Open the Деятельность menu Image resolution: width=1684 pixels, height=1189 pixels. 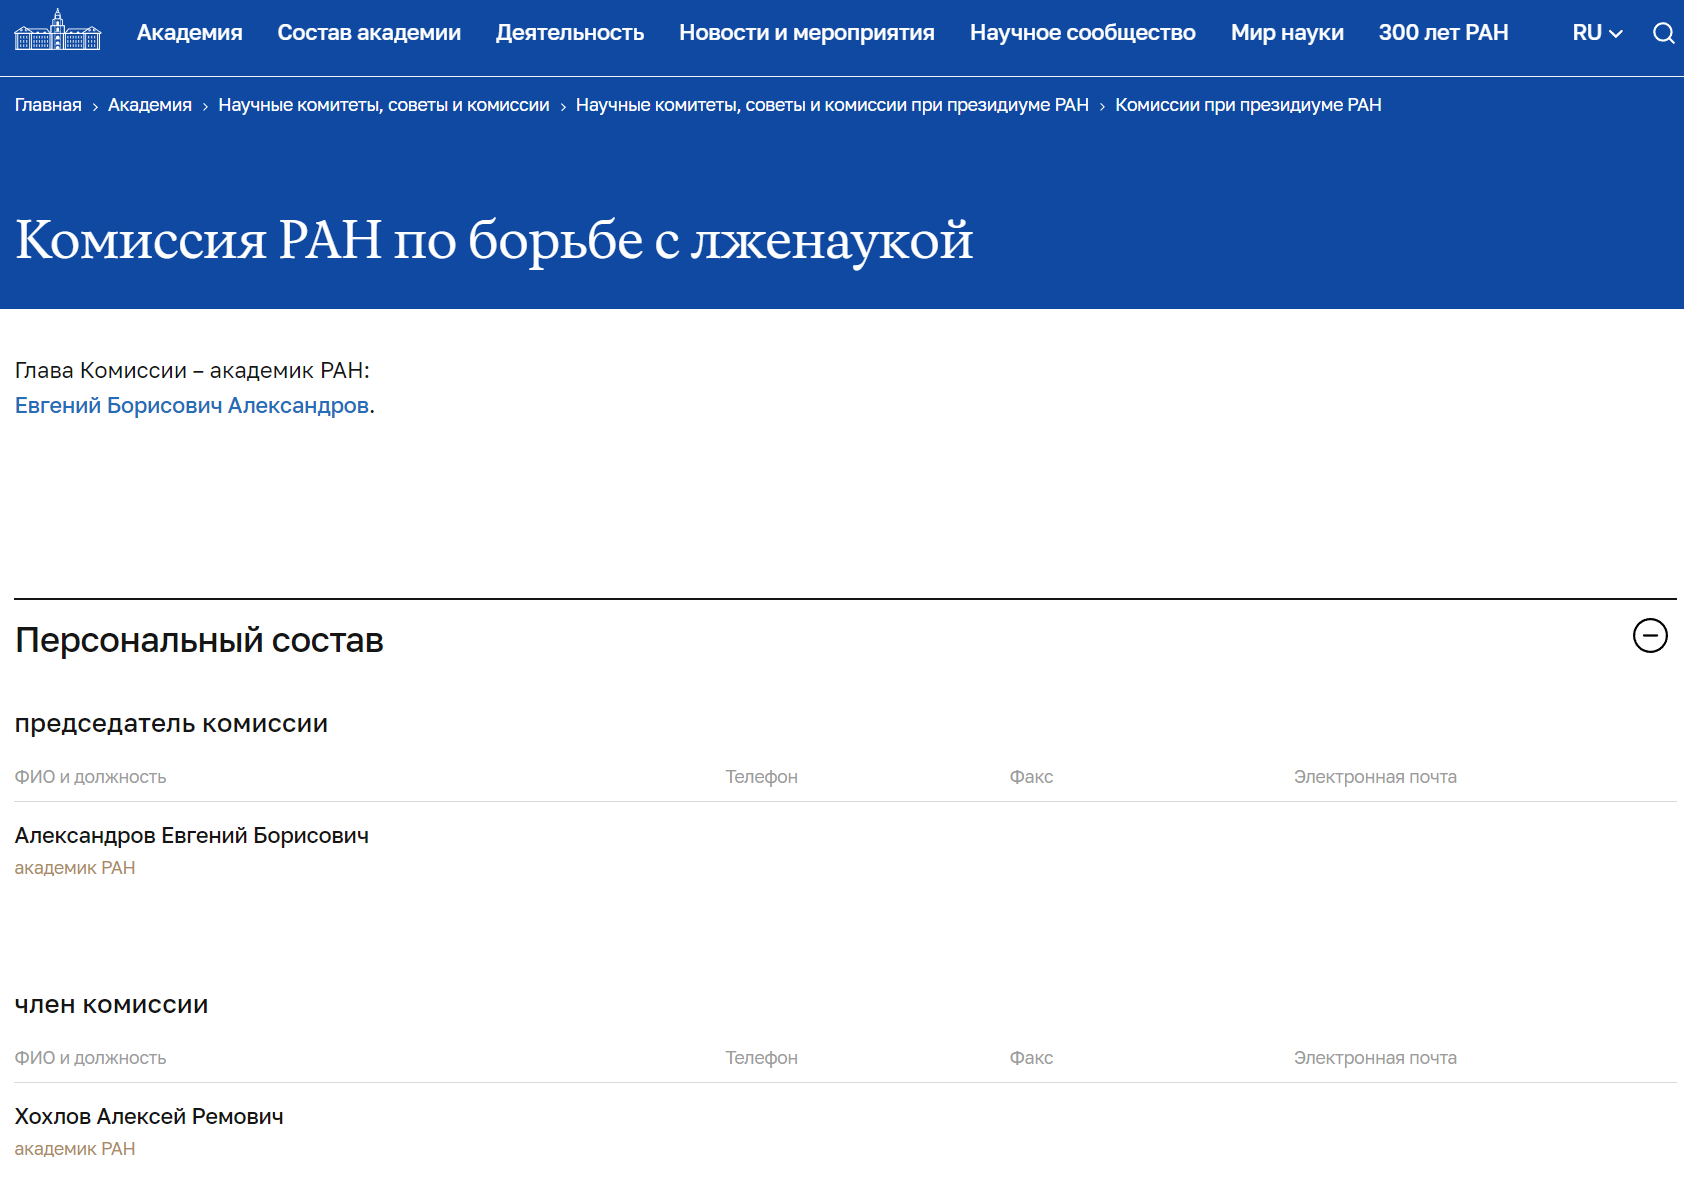click(x=570, y=33)
